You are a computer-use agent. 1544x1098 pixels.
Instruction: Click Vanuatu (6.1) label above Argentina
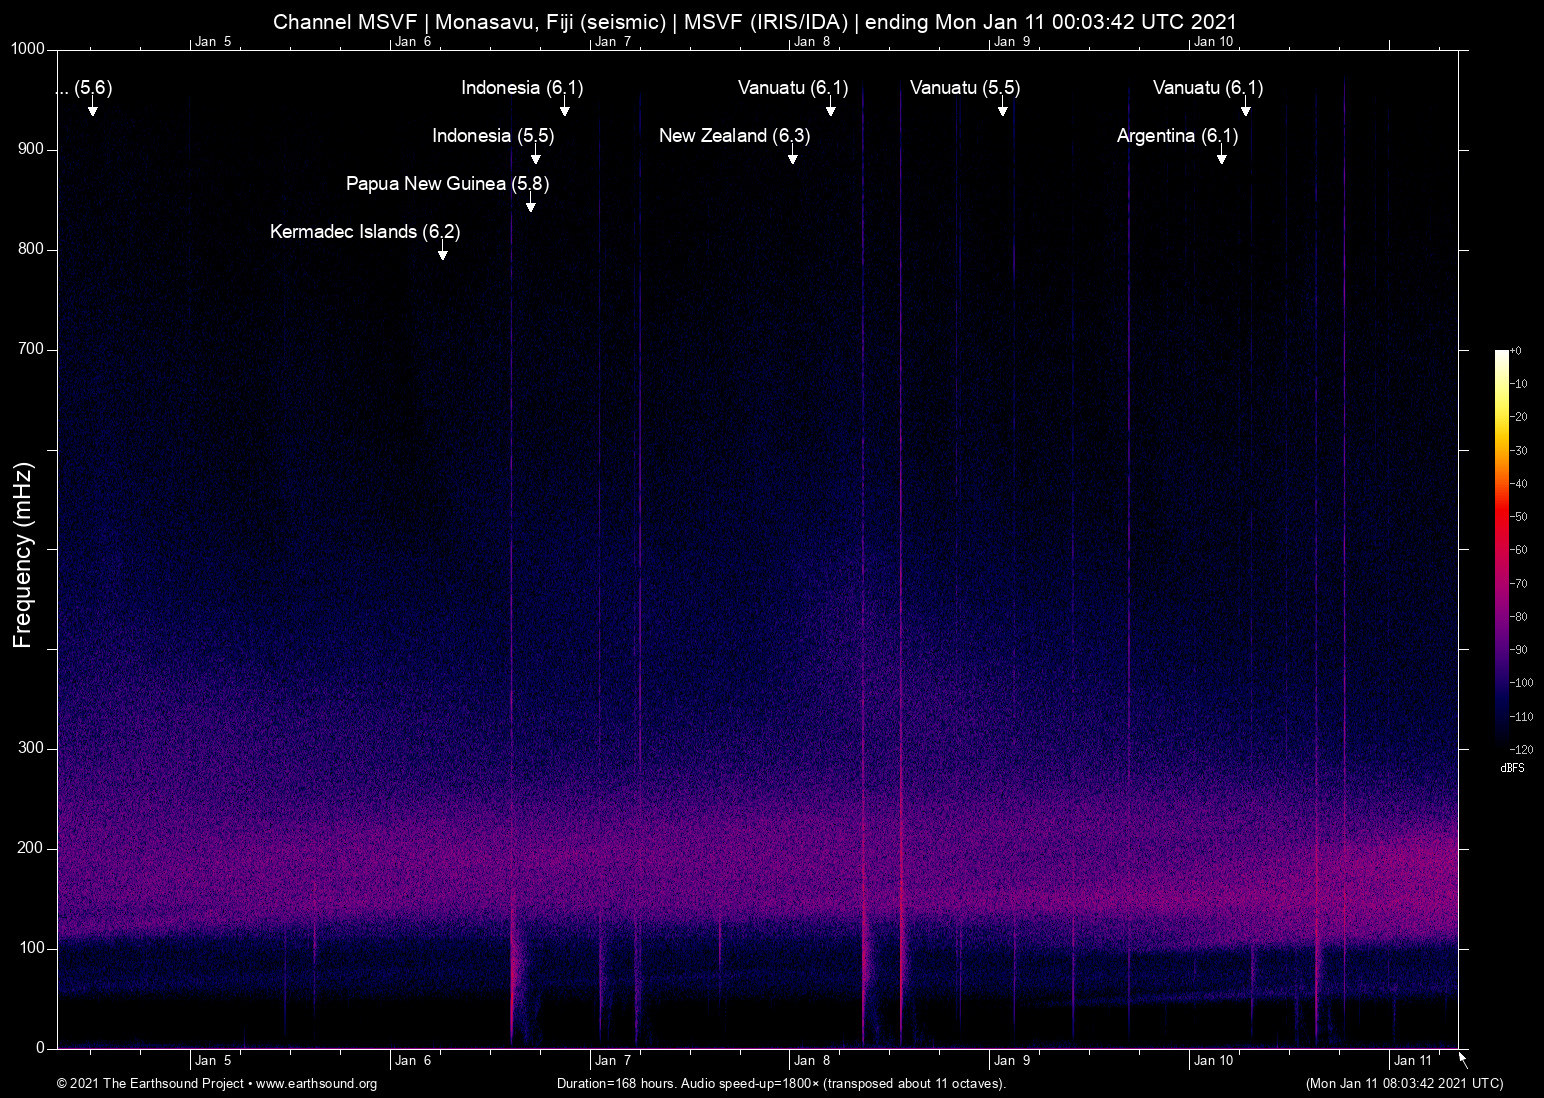pyautogui.click(x=1208, y=88)
